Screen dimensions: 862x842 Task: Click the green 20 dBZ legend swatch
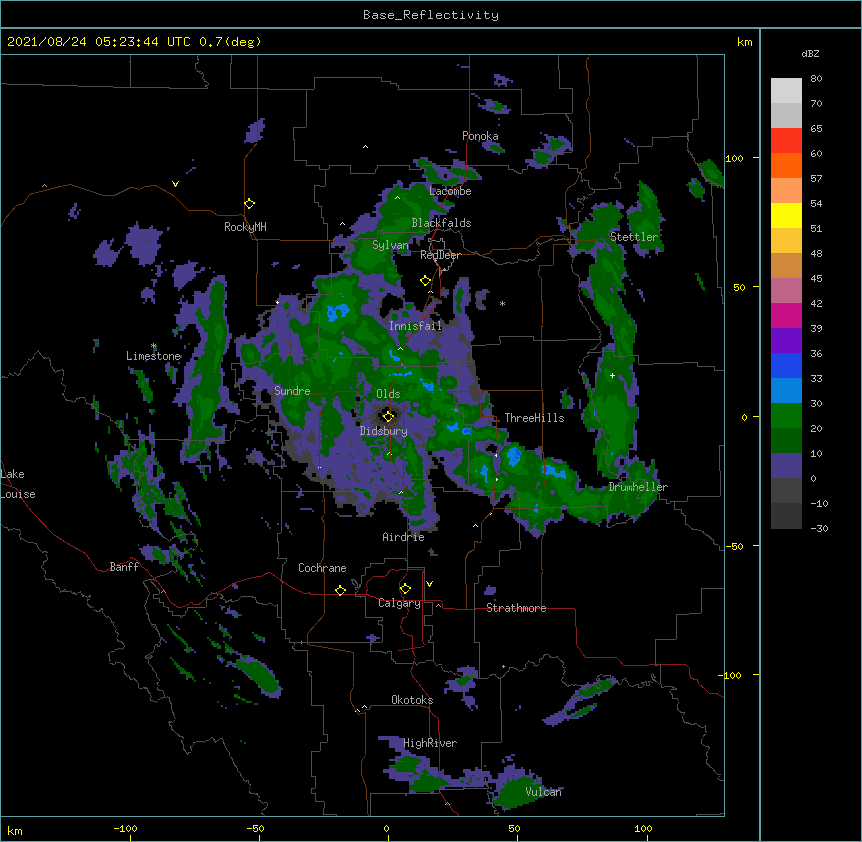click(786, 416)
